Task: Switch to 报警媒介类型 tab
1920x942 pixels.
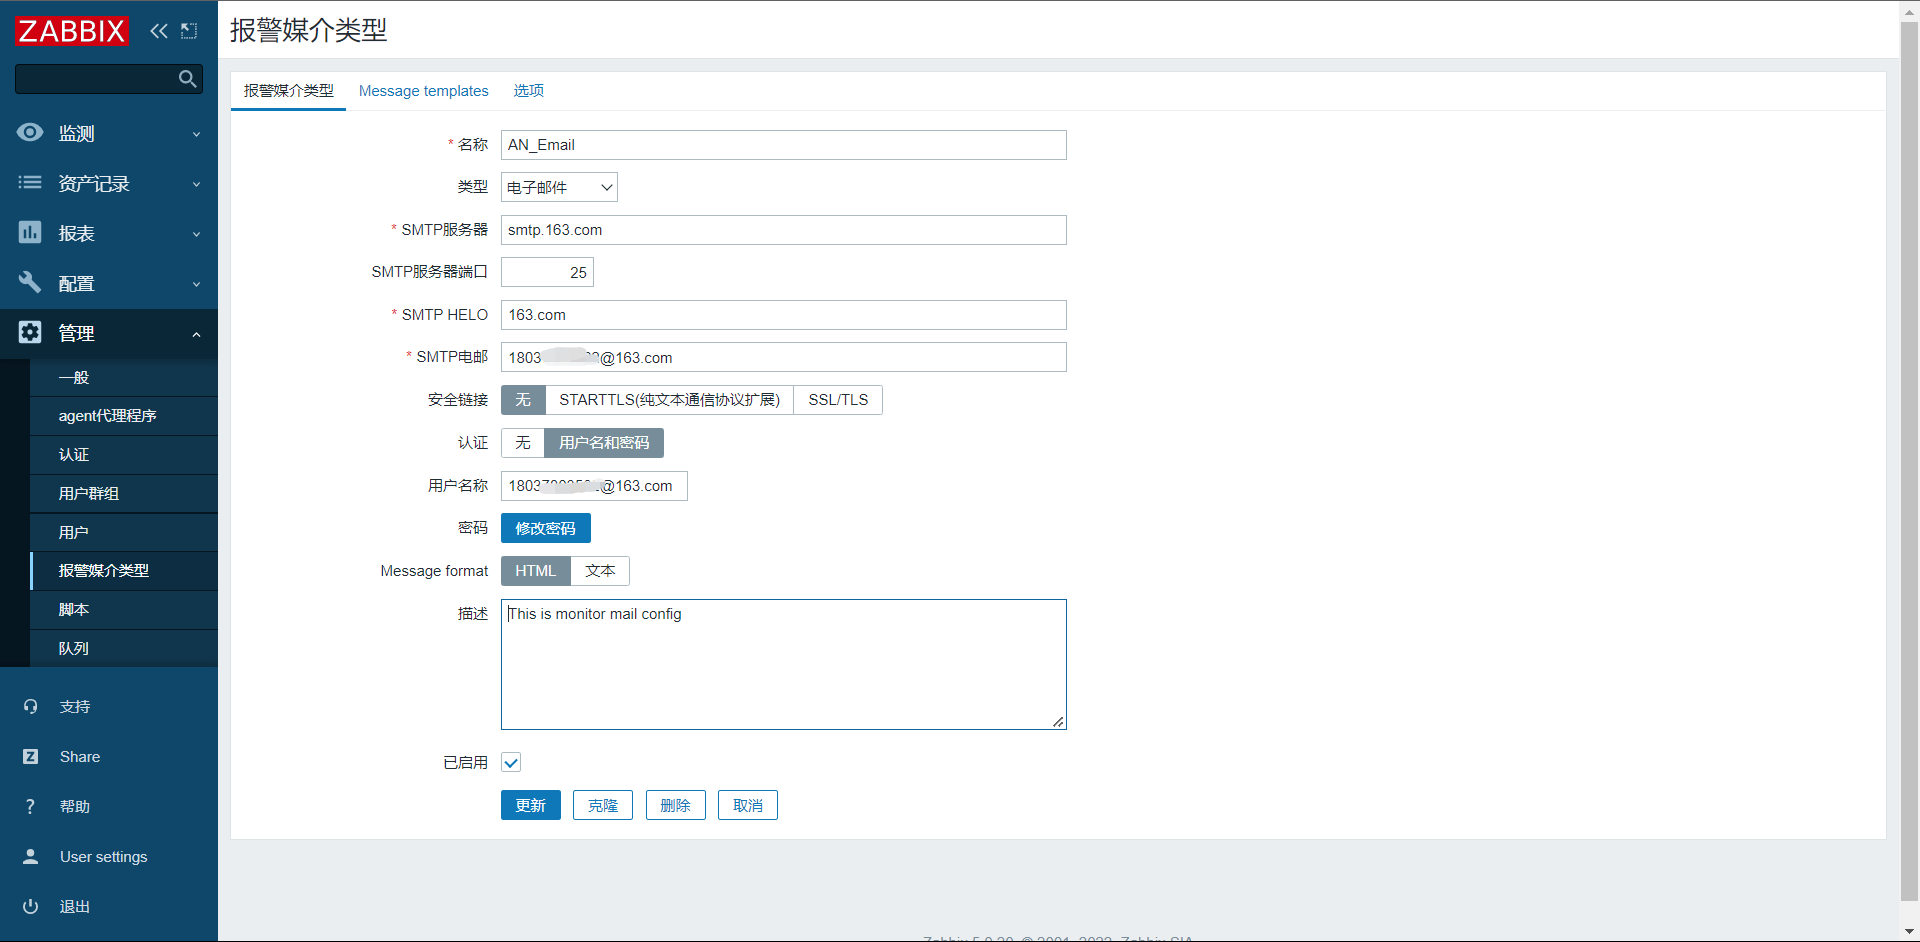Action: (x=288, y=90)
